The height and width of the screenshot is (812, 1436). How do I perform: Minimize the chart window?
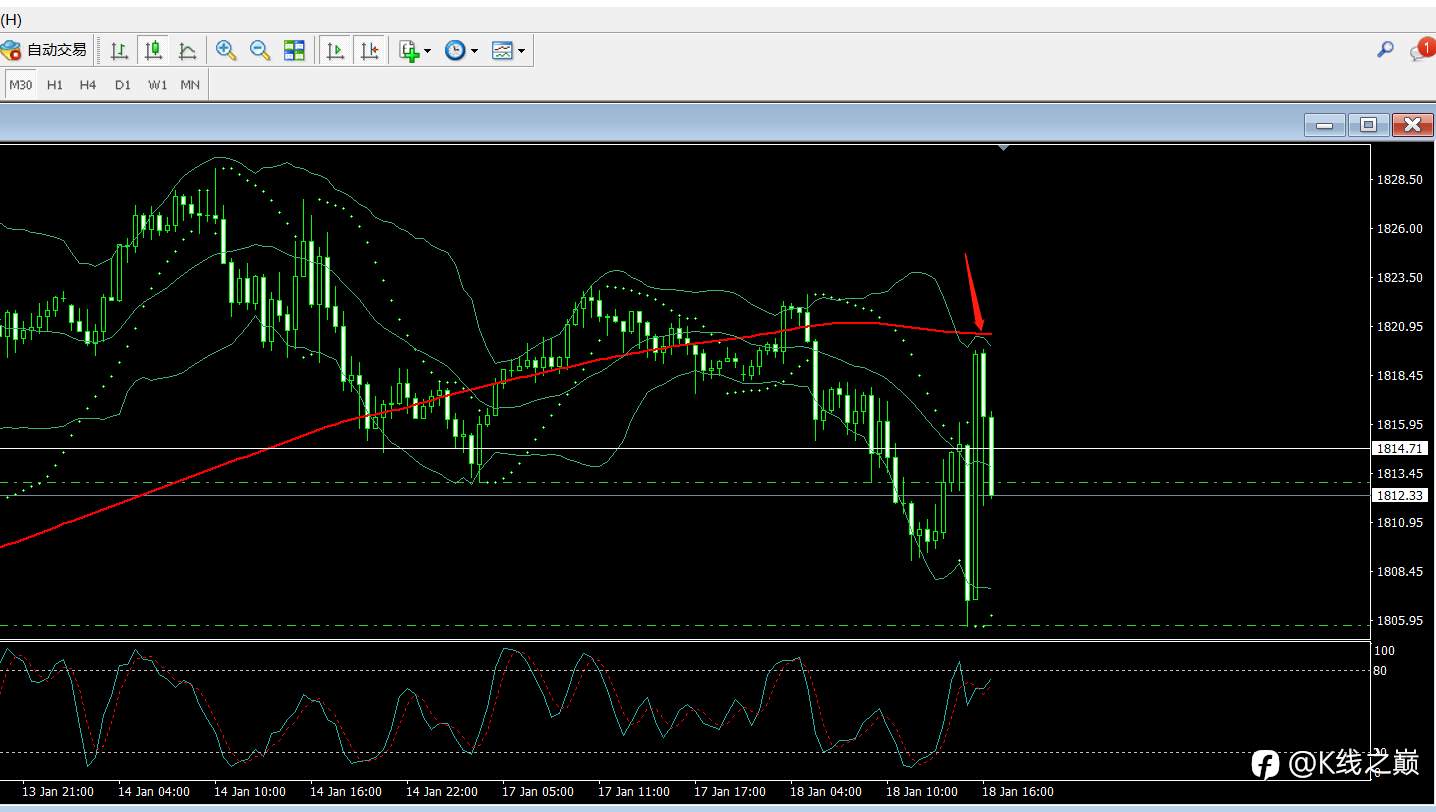(1325, 125)
